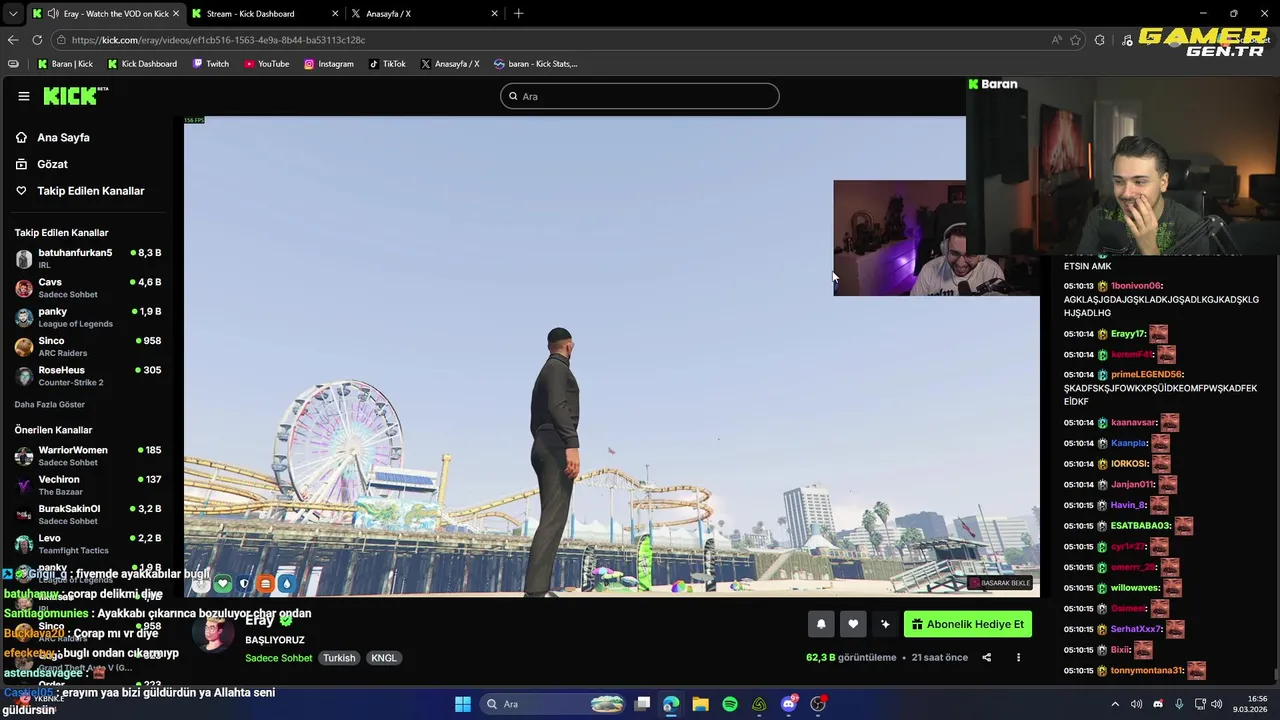Click the taskbar search box
1280x720 pixels.
tap(553, 704)
